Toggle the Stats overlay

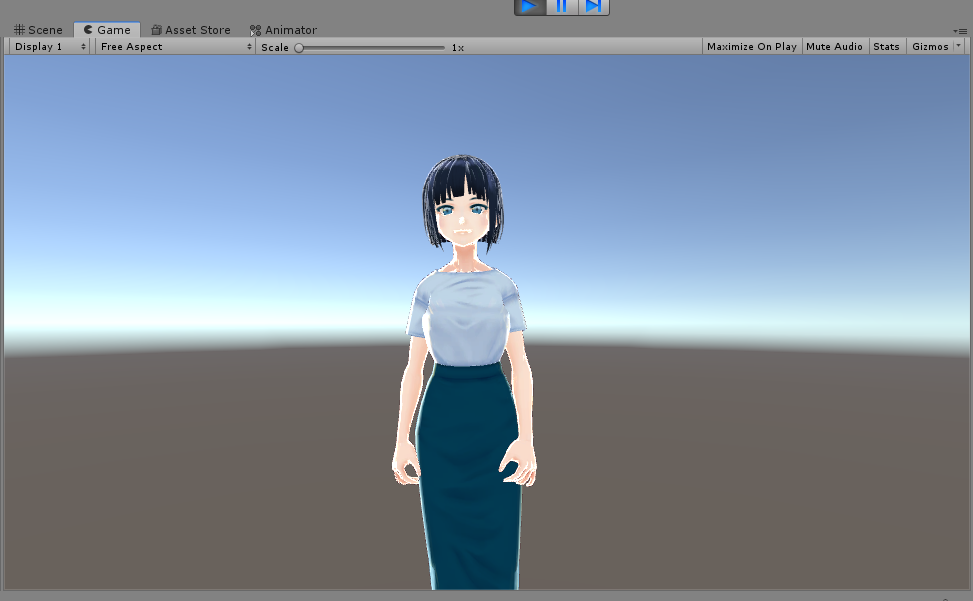(886, 47)
